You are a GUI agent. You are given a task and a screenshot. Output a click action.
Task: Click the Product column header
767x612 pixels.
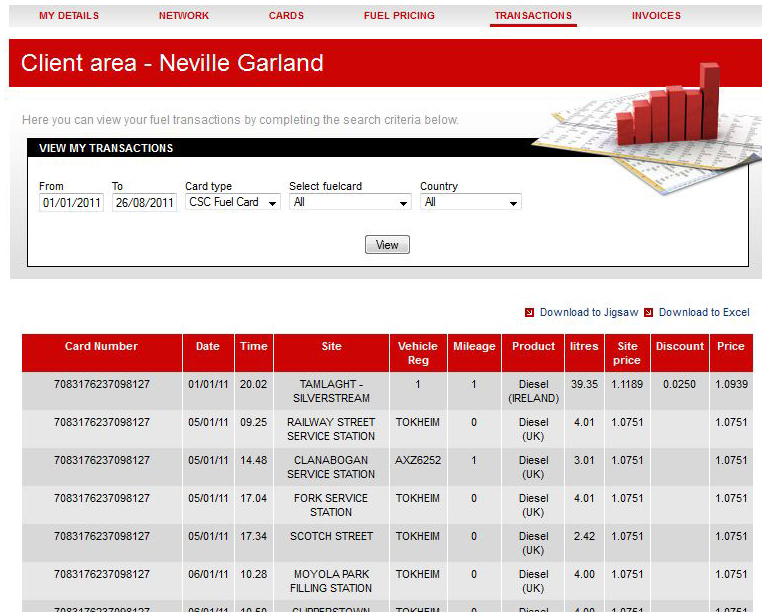pos(533,353)
